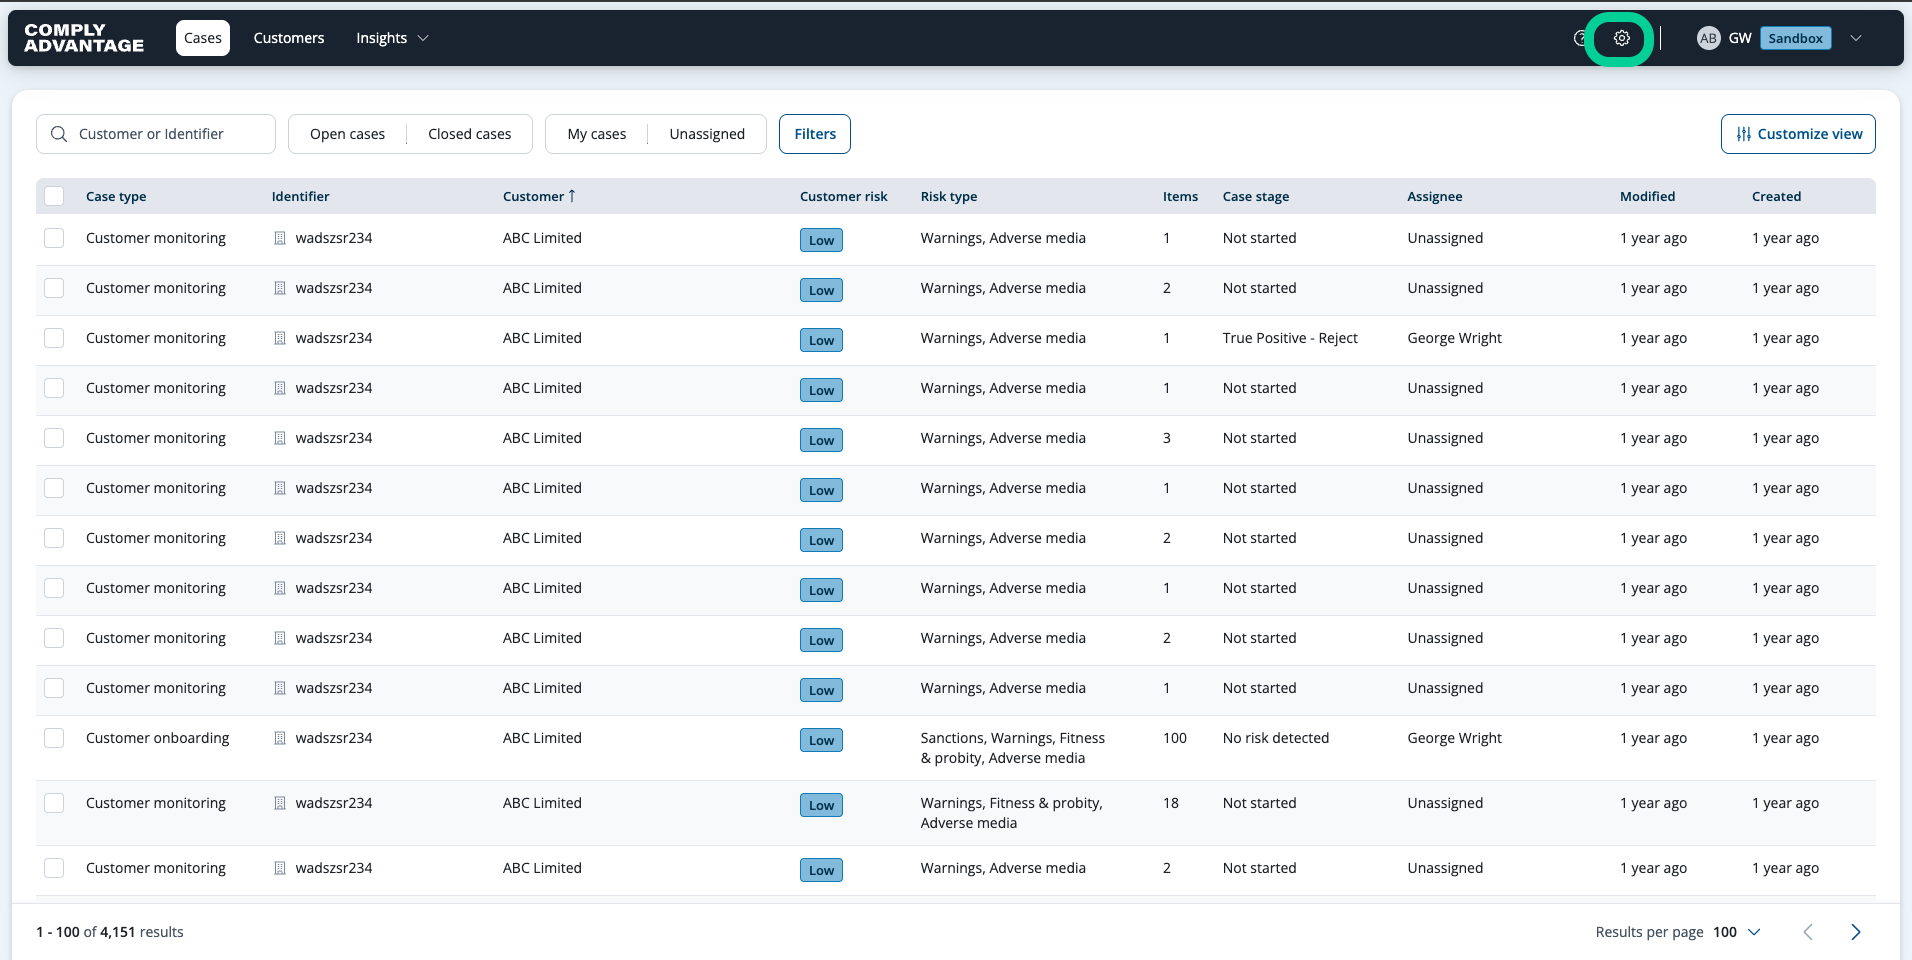Select the Unassigned filter tab
The image size is (1912, 960).
tap(707, 134)
